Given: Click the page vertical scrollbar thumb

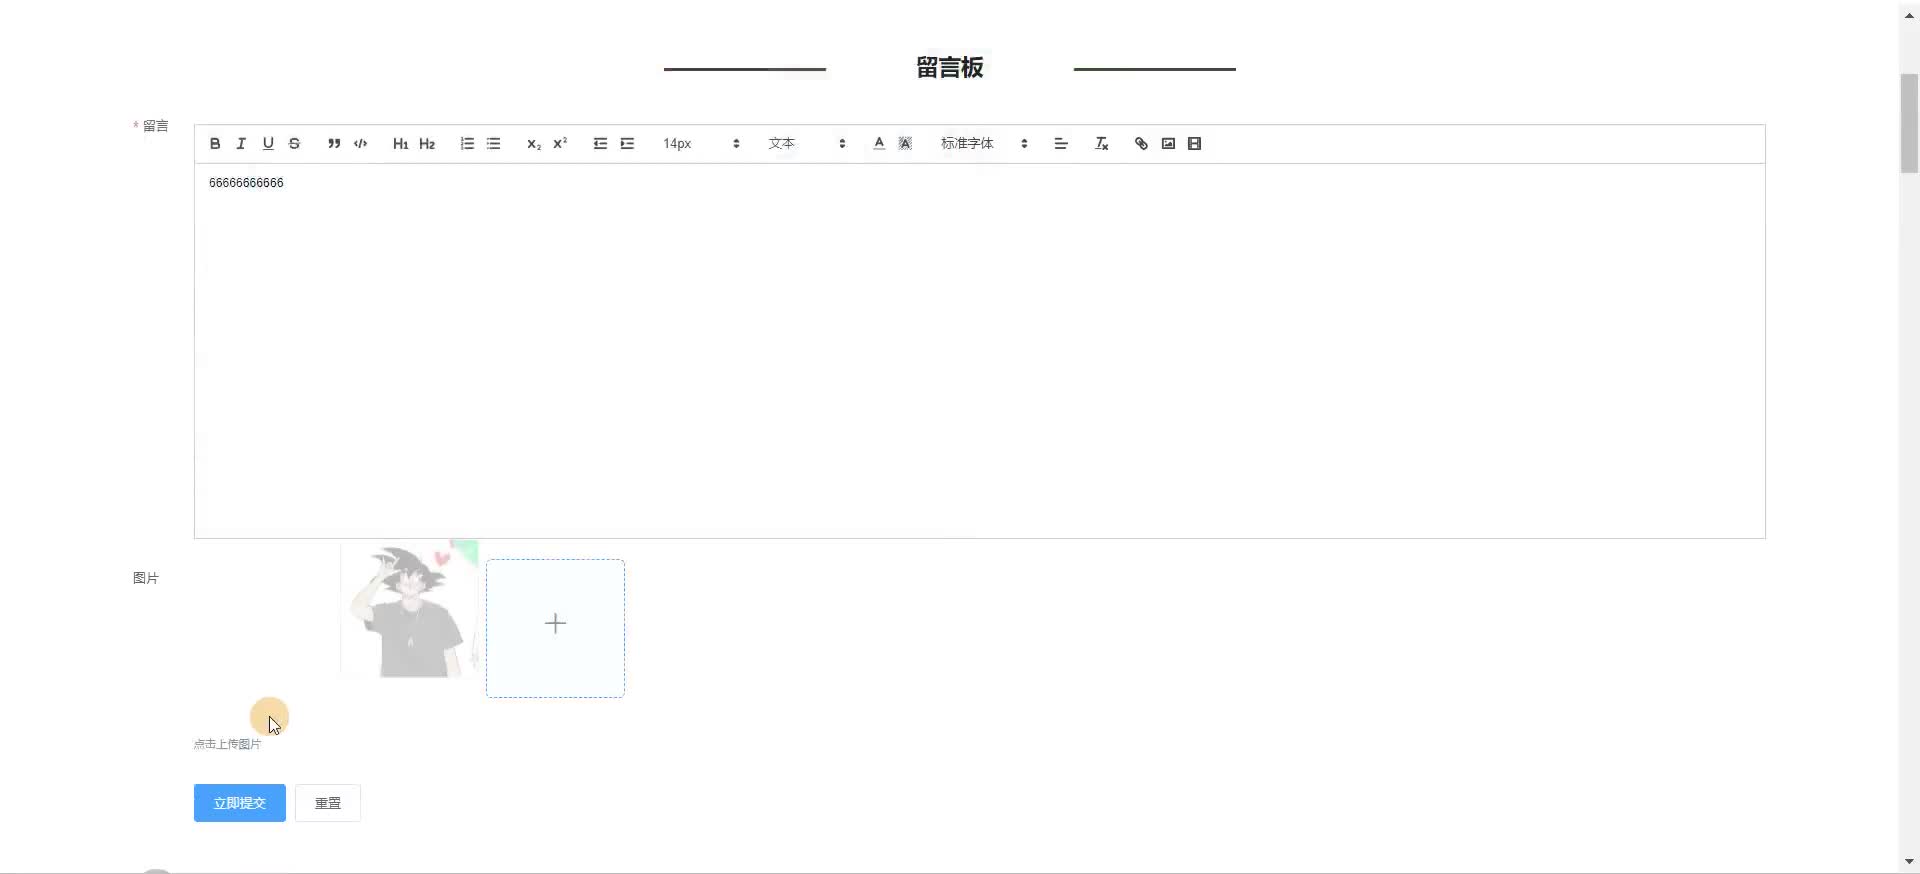Looking at the screenshot, I should coord(1909,123).
